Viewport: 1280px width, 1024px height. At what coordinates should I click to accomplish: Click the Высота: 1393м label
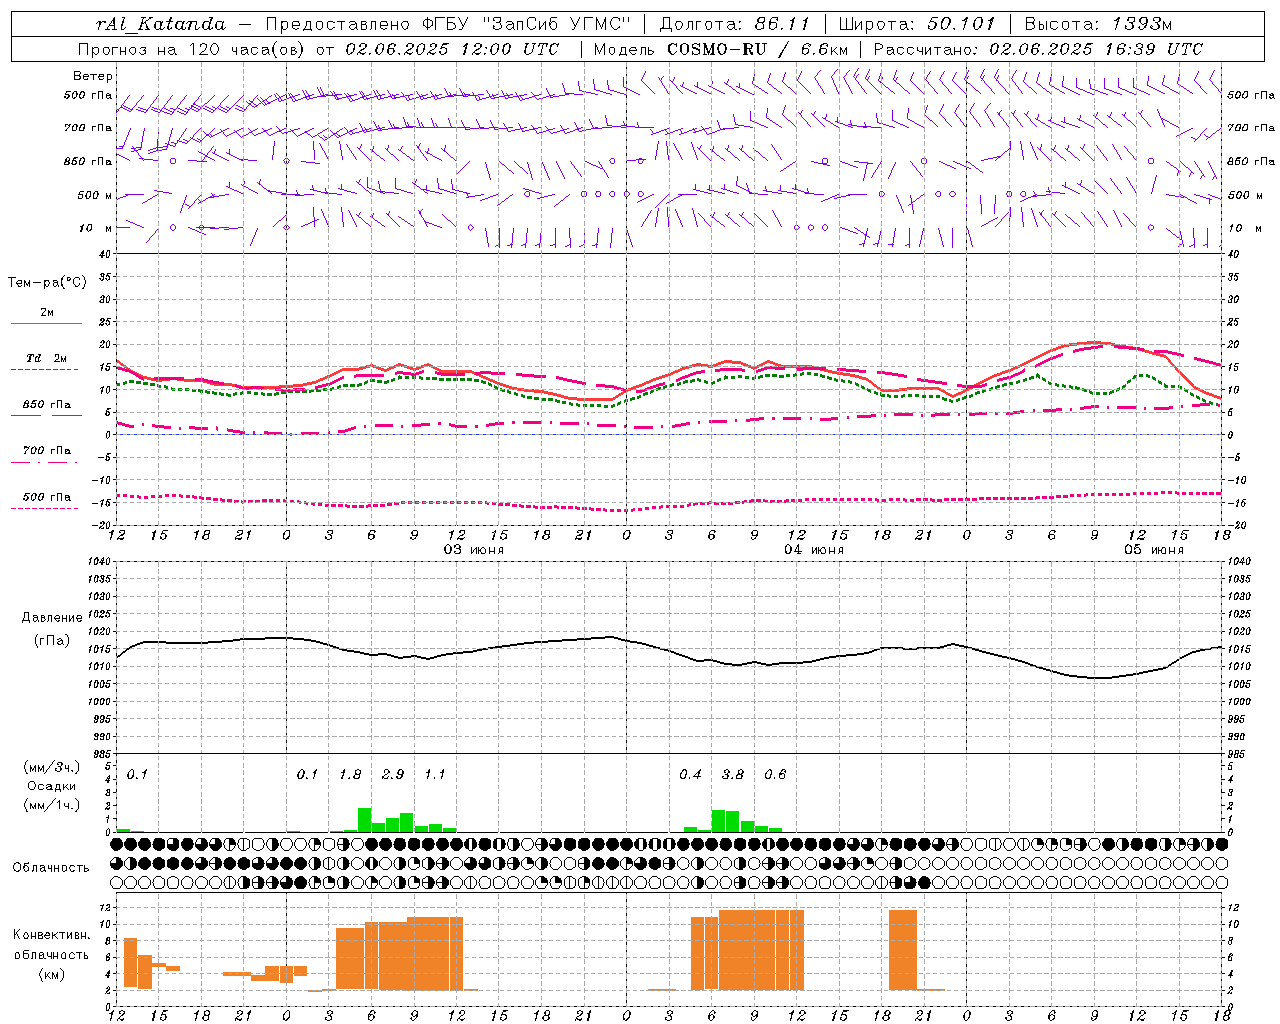[1098, 24]
